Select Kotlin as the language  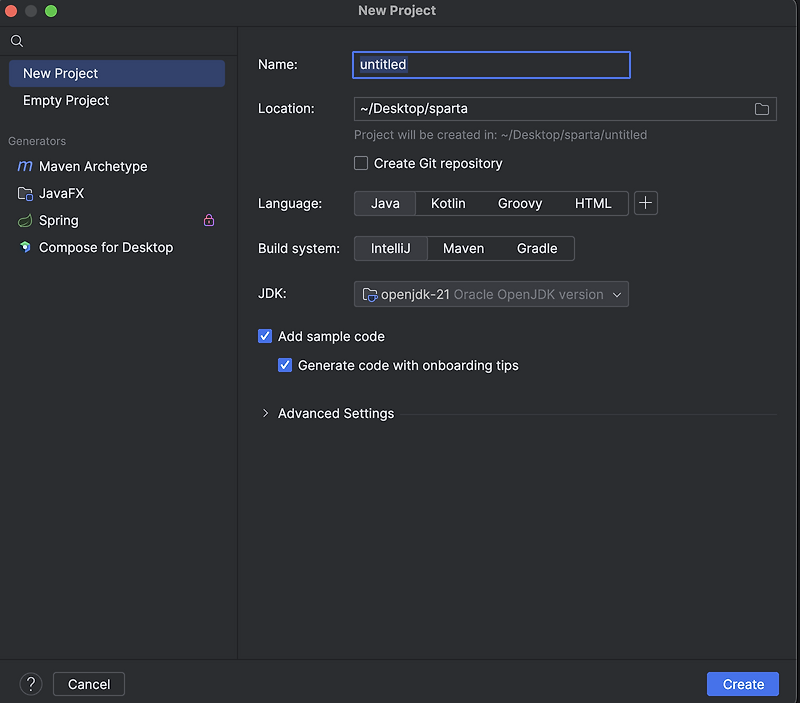[448, 203]
